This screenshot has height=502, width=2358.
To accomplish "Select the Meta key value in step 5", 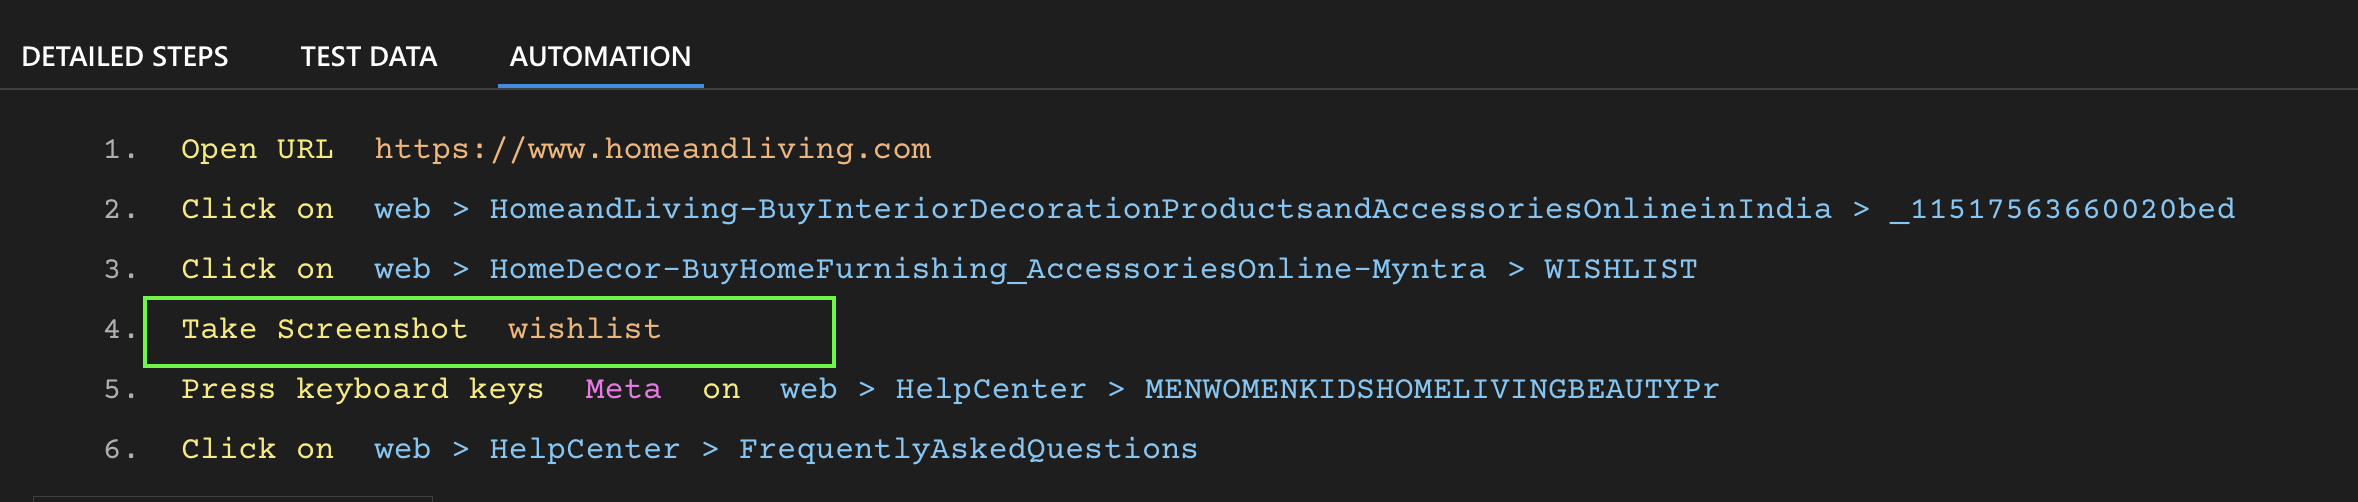I will (623, 389).
